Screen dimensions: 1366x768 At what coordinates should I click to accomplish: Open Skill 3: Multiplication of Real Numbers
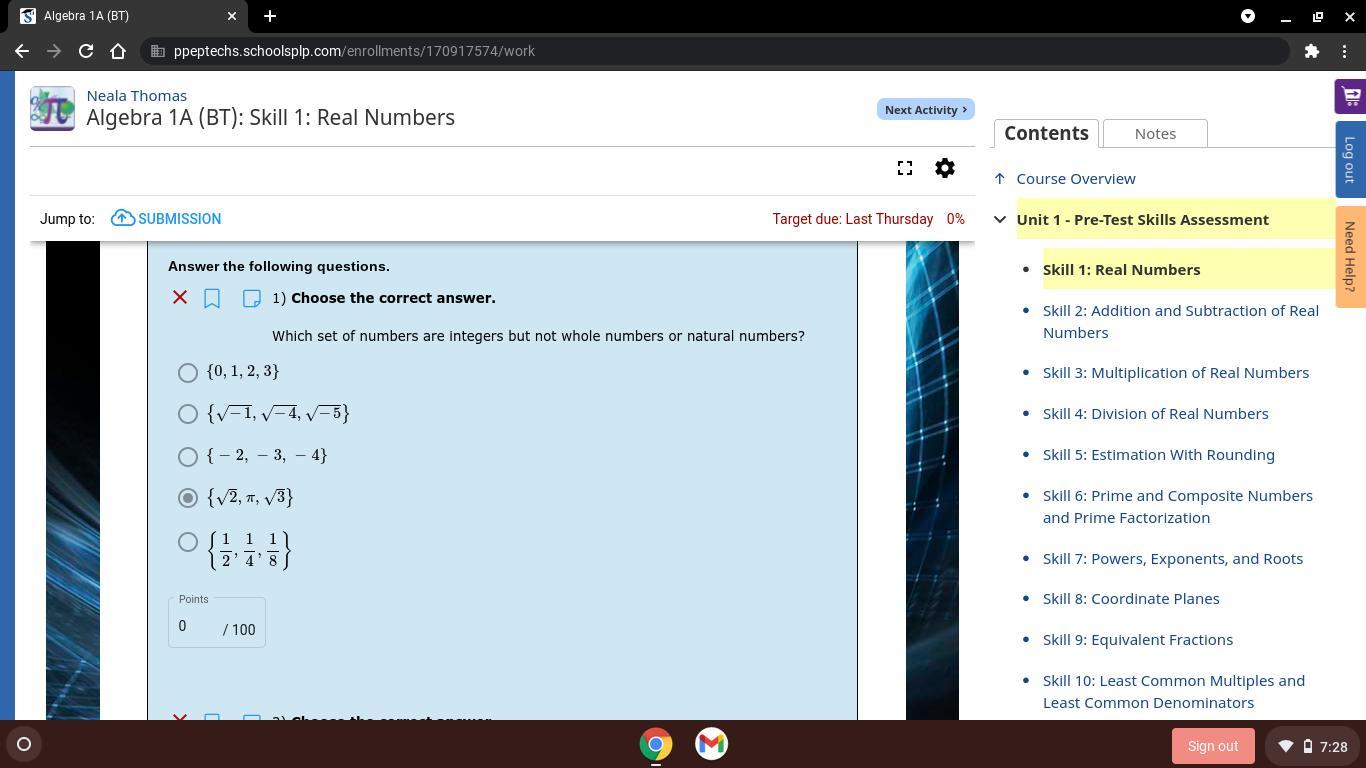pos(1176,372)
